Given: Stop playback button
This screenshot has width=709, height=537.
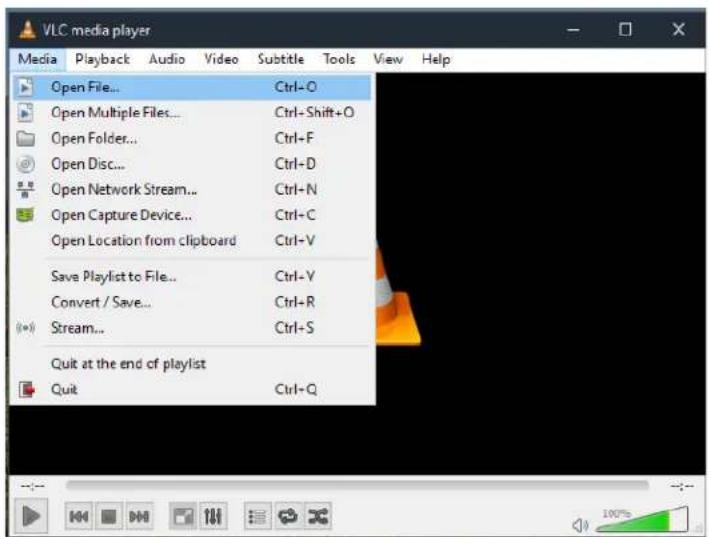Looking at the screenshot, I should [x=109, y=516].
